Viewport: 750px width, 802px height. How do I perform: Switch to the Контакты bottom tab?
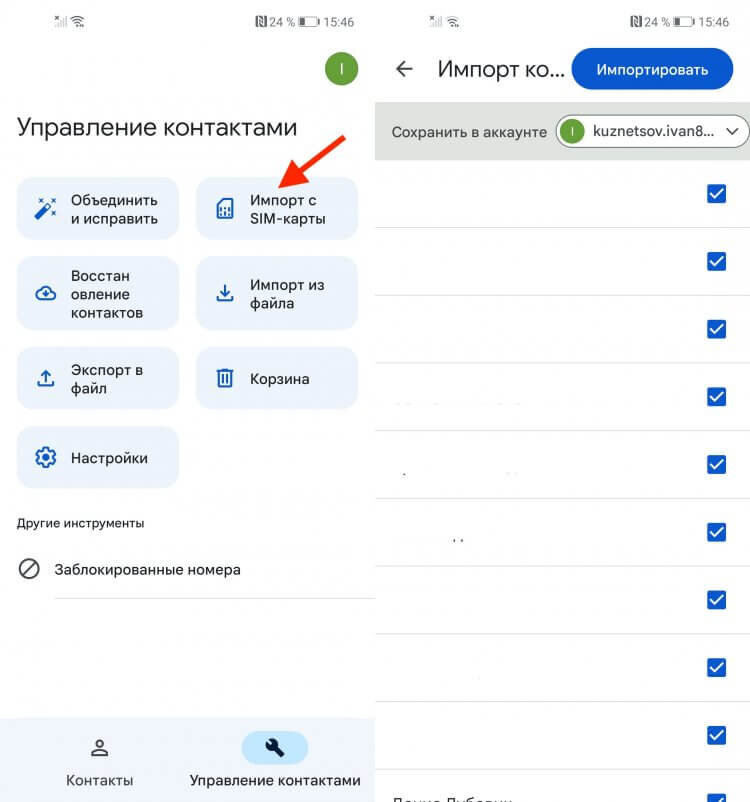(99, 762)
